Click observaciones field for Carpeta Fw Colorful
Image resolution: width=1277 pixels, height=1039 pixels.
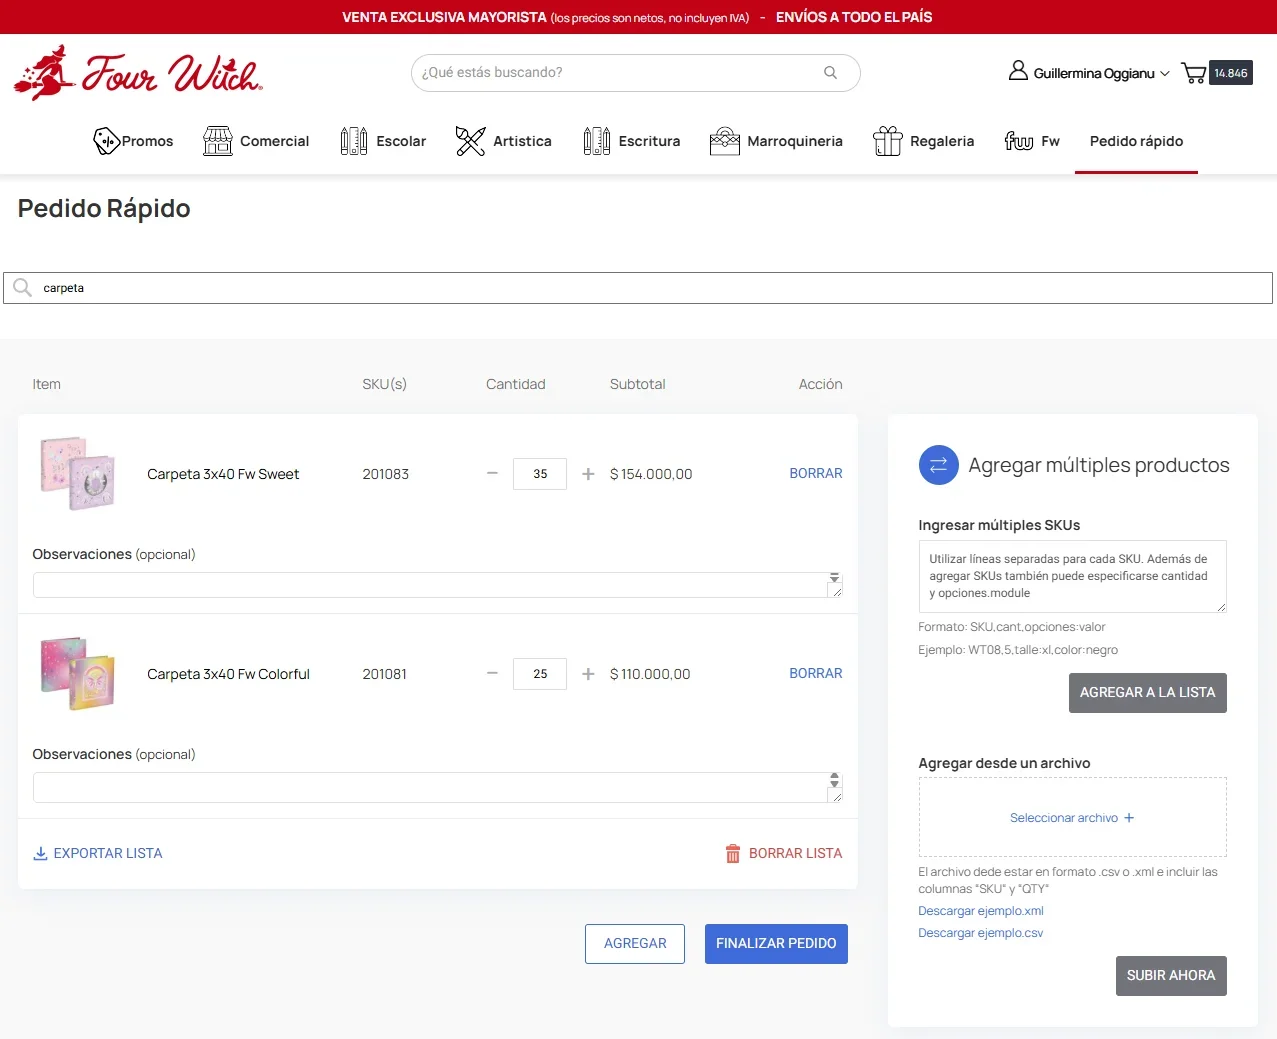click(437, 787)
